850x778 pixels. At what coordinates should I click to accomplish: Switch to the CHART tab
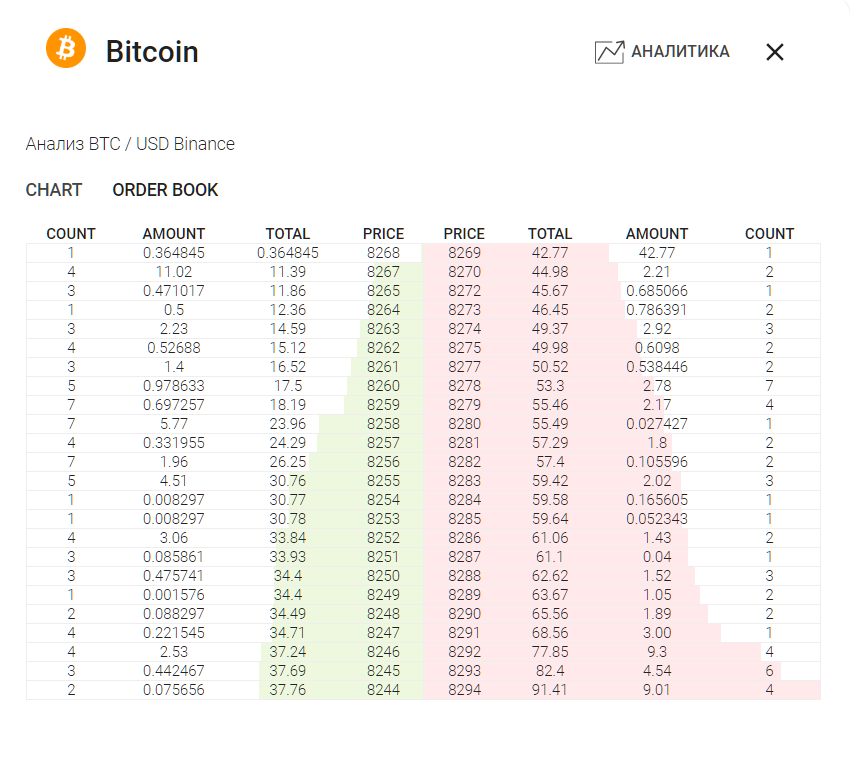[x=54, y=190]
